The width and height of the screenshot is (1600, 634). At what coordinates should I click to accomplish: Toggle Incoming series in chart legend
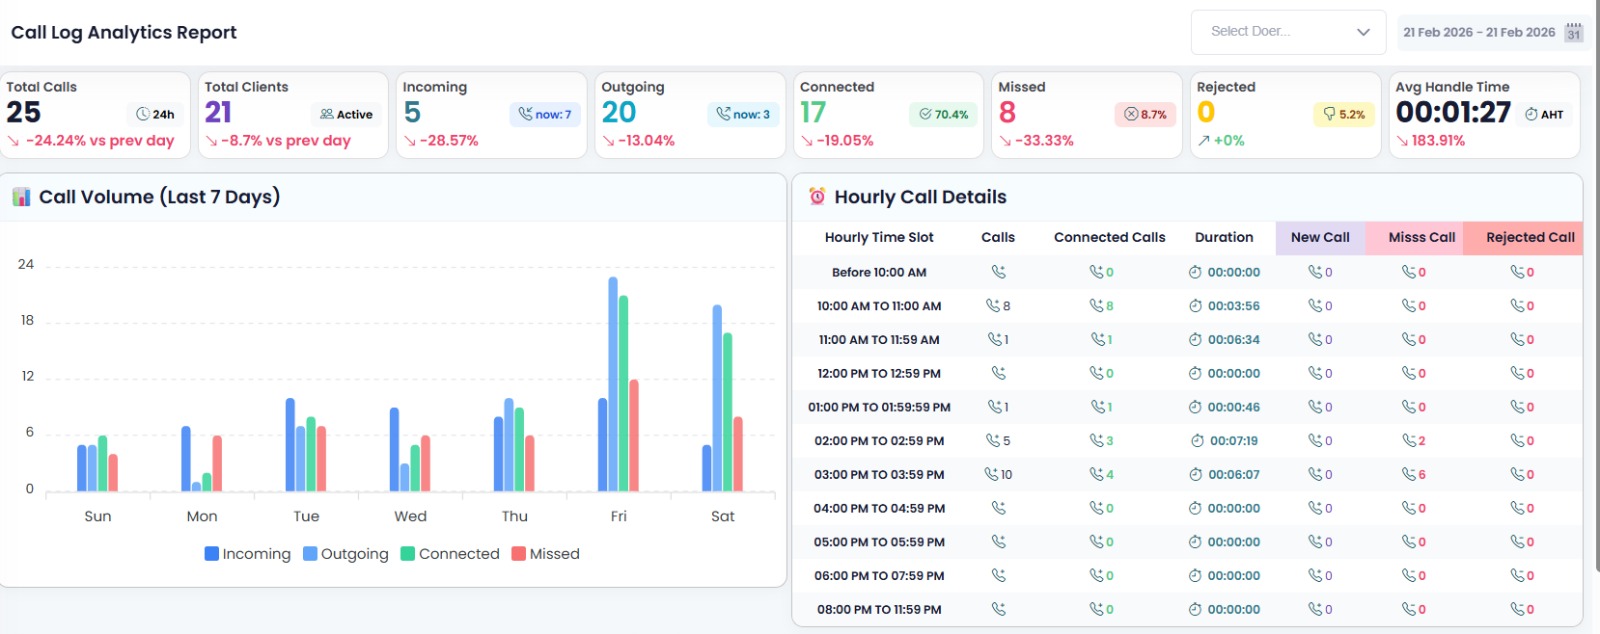247,554
